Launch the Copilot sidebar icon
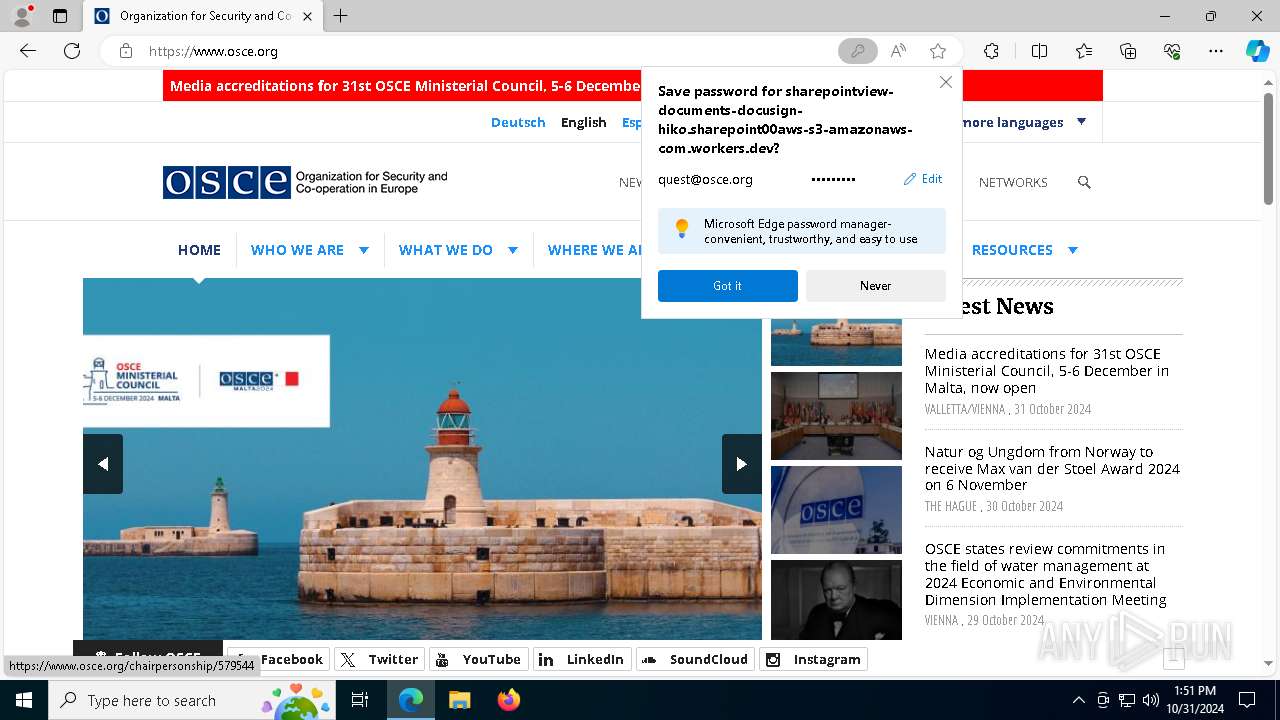This screenshot has width=1280, height=720. tap(1257, 51)
